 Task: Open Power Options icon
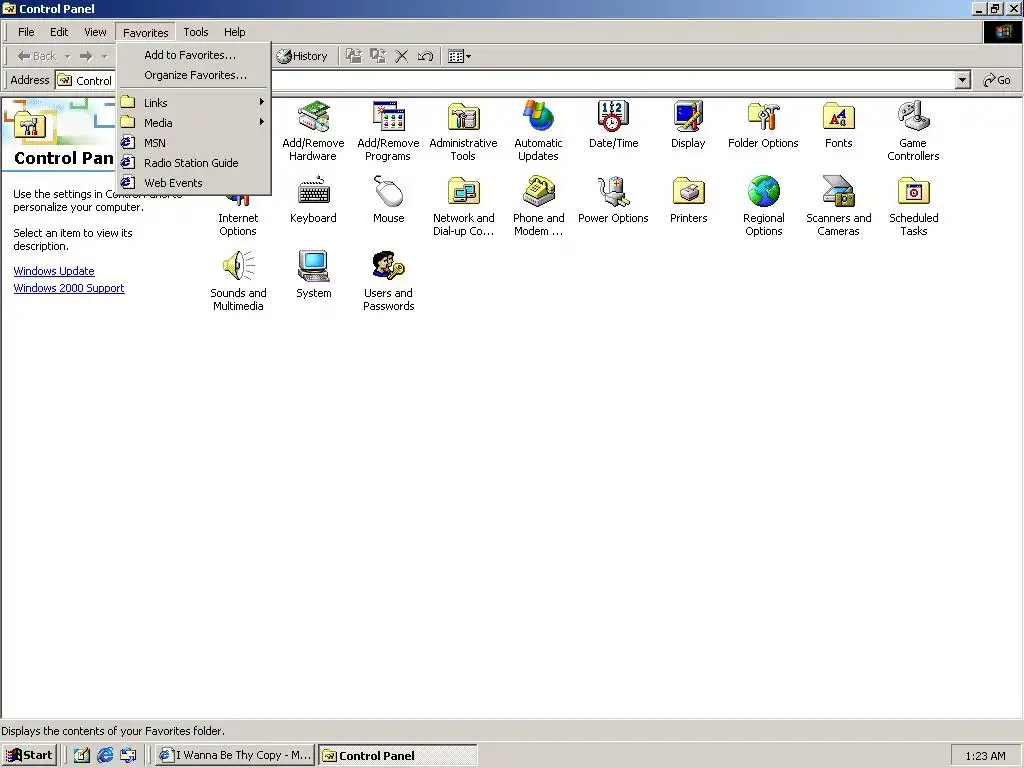(613, 200)
